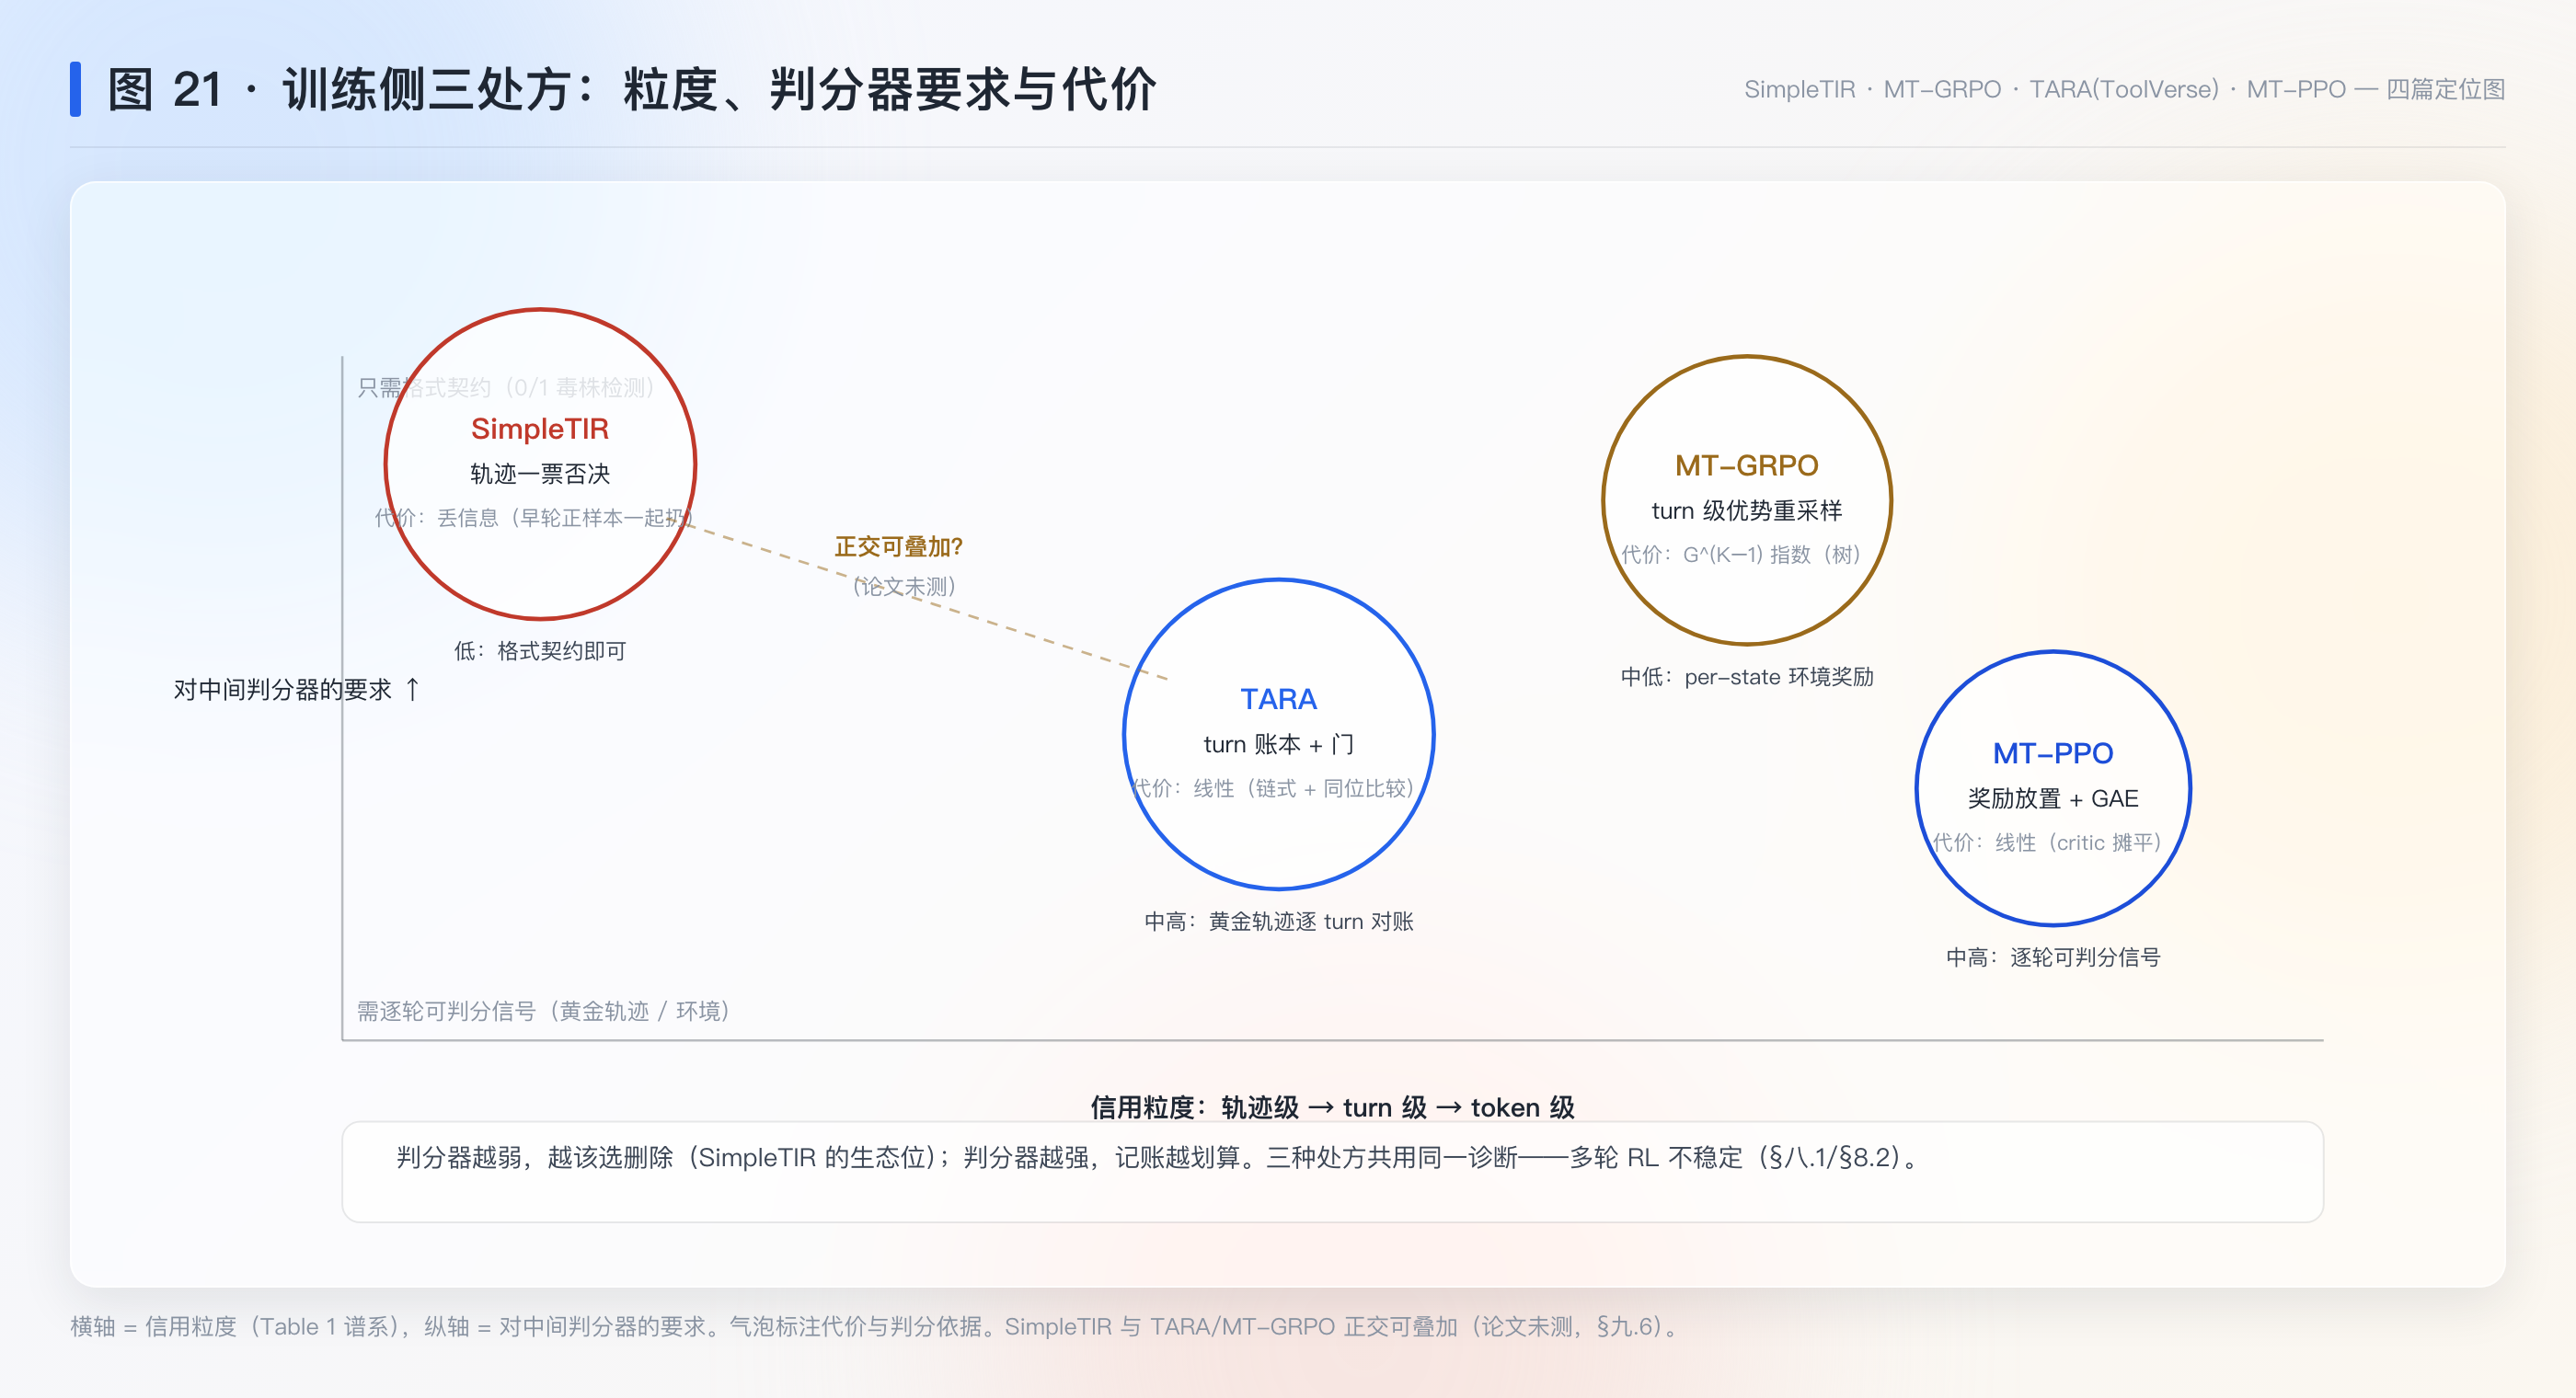Select the TARA bubble title
2576x1398 pixels.
(1278, 699)
